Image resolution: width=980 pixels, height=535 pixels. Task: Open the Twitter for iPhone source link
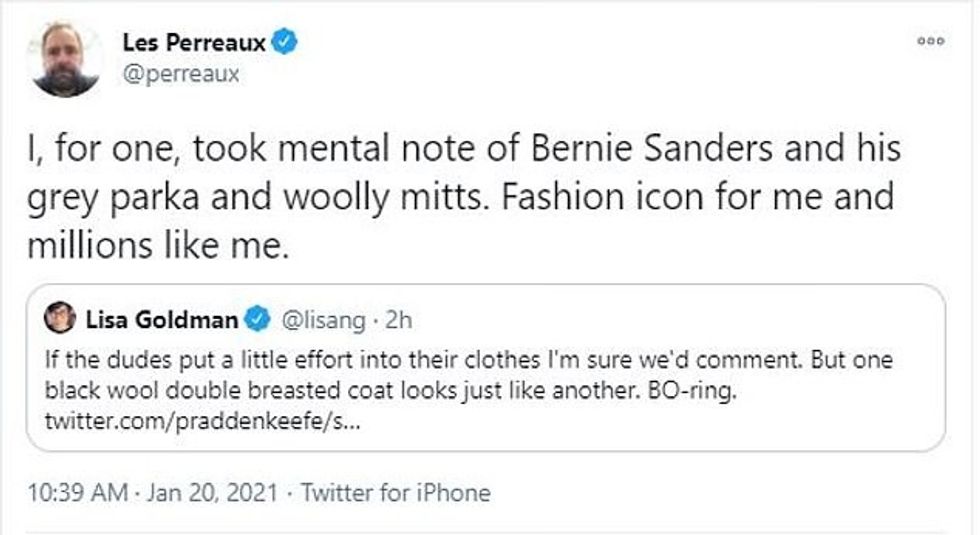tap(396, 492)
